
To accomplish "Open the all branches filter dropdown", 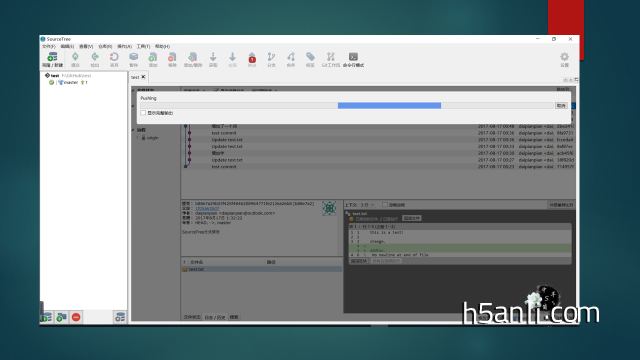I will tap(194, 90).
